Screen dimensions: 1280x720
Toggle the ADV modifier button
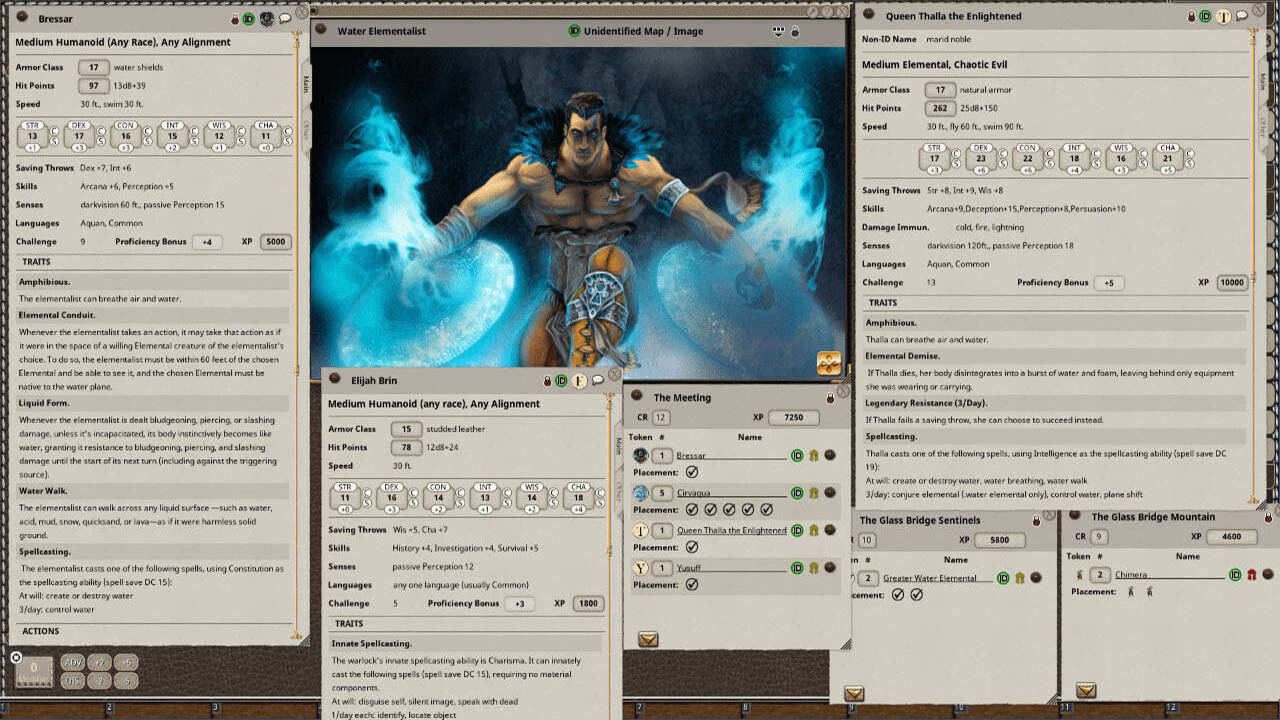point(73,662)
